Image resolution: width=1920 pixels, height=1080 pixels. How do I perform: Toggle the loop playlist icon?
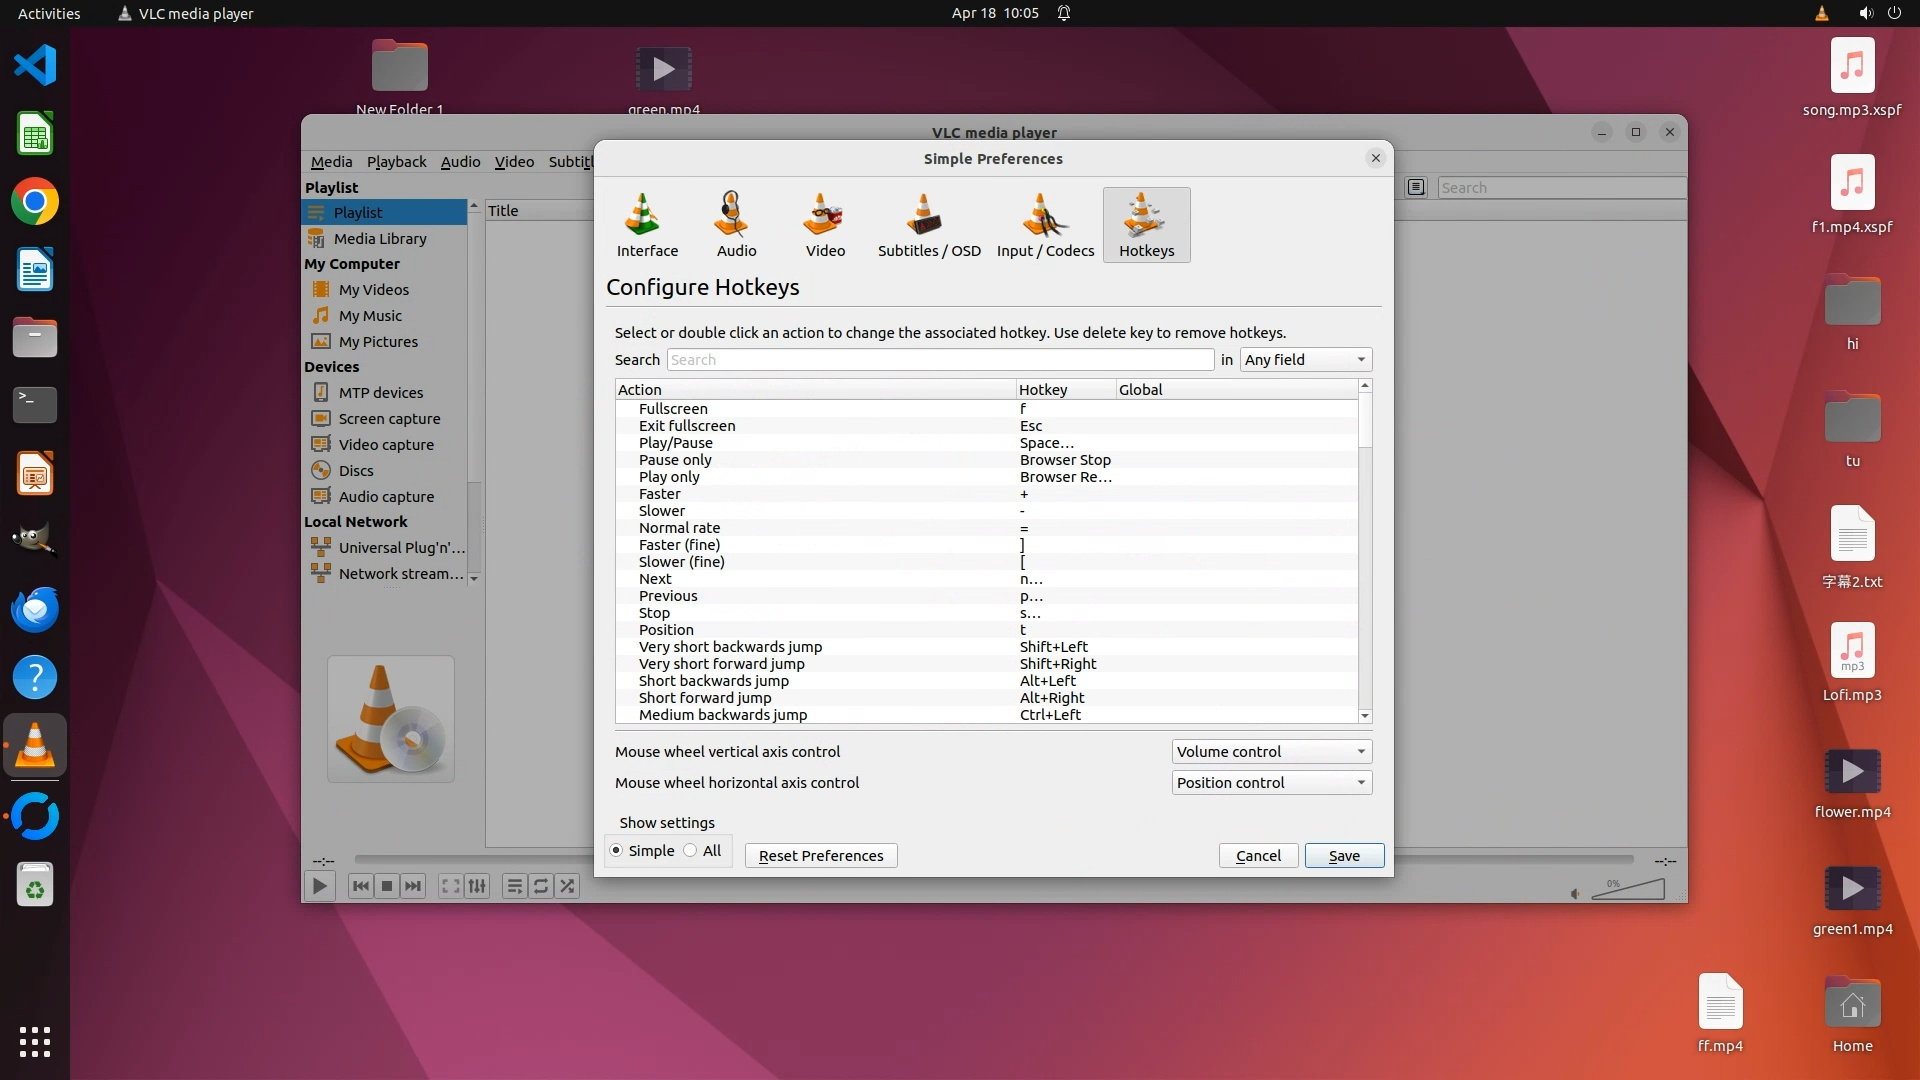[541, 886]
